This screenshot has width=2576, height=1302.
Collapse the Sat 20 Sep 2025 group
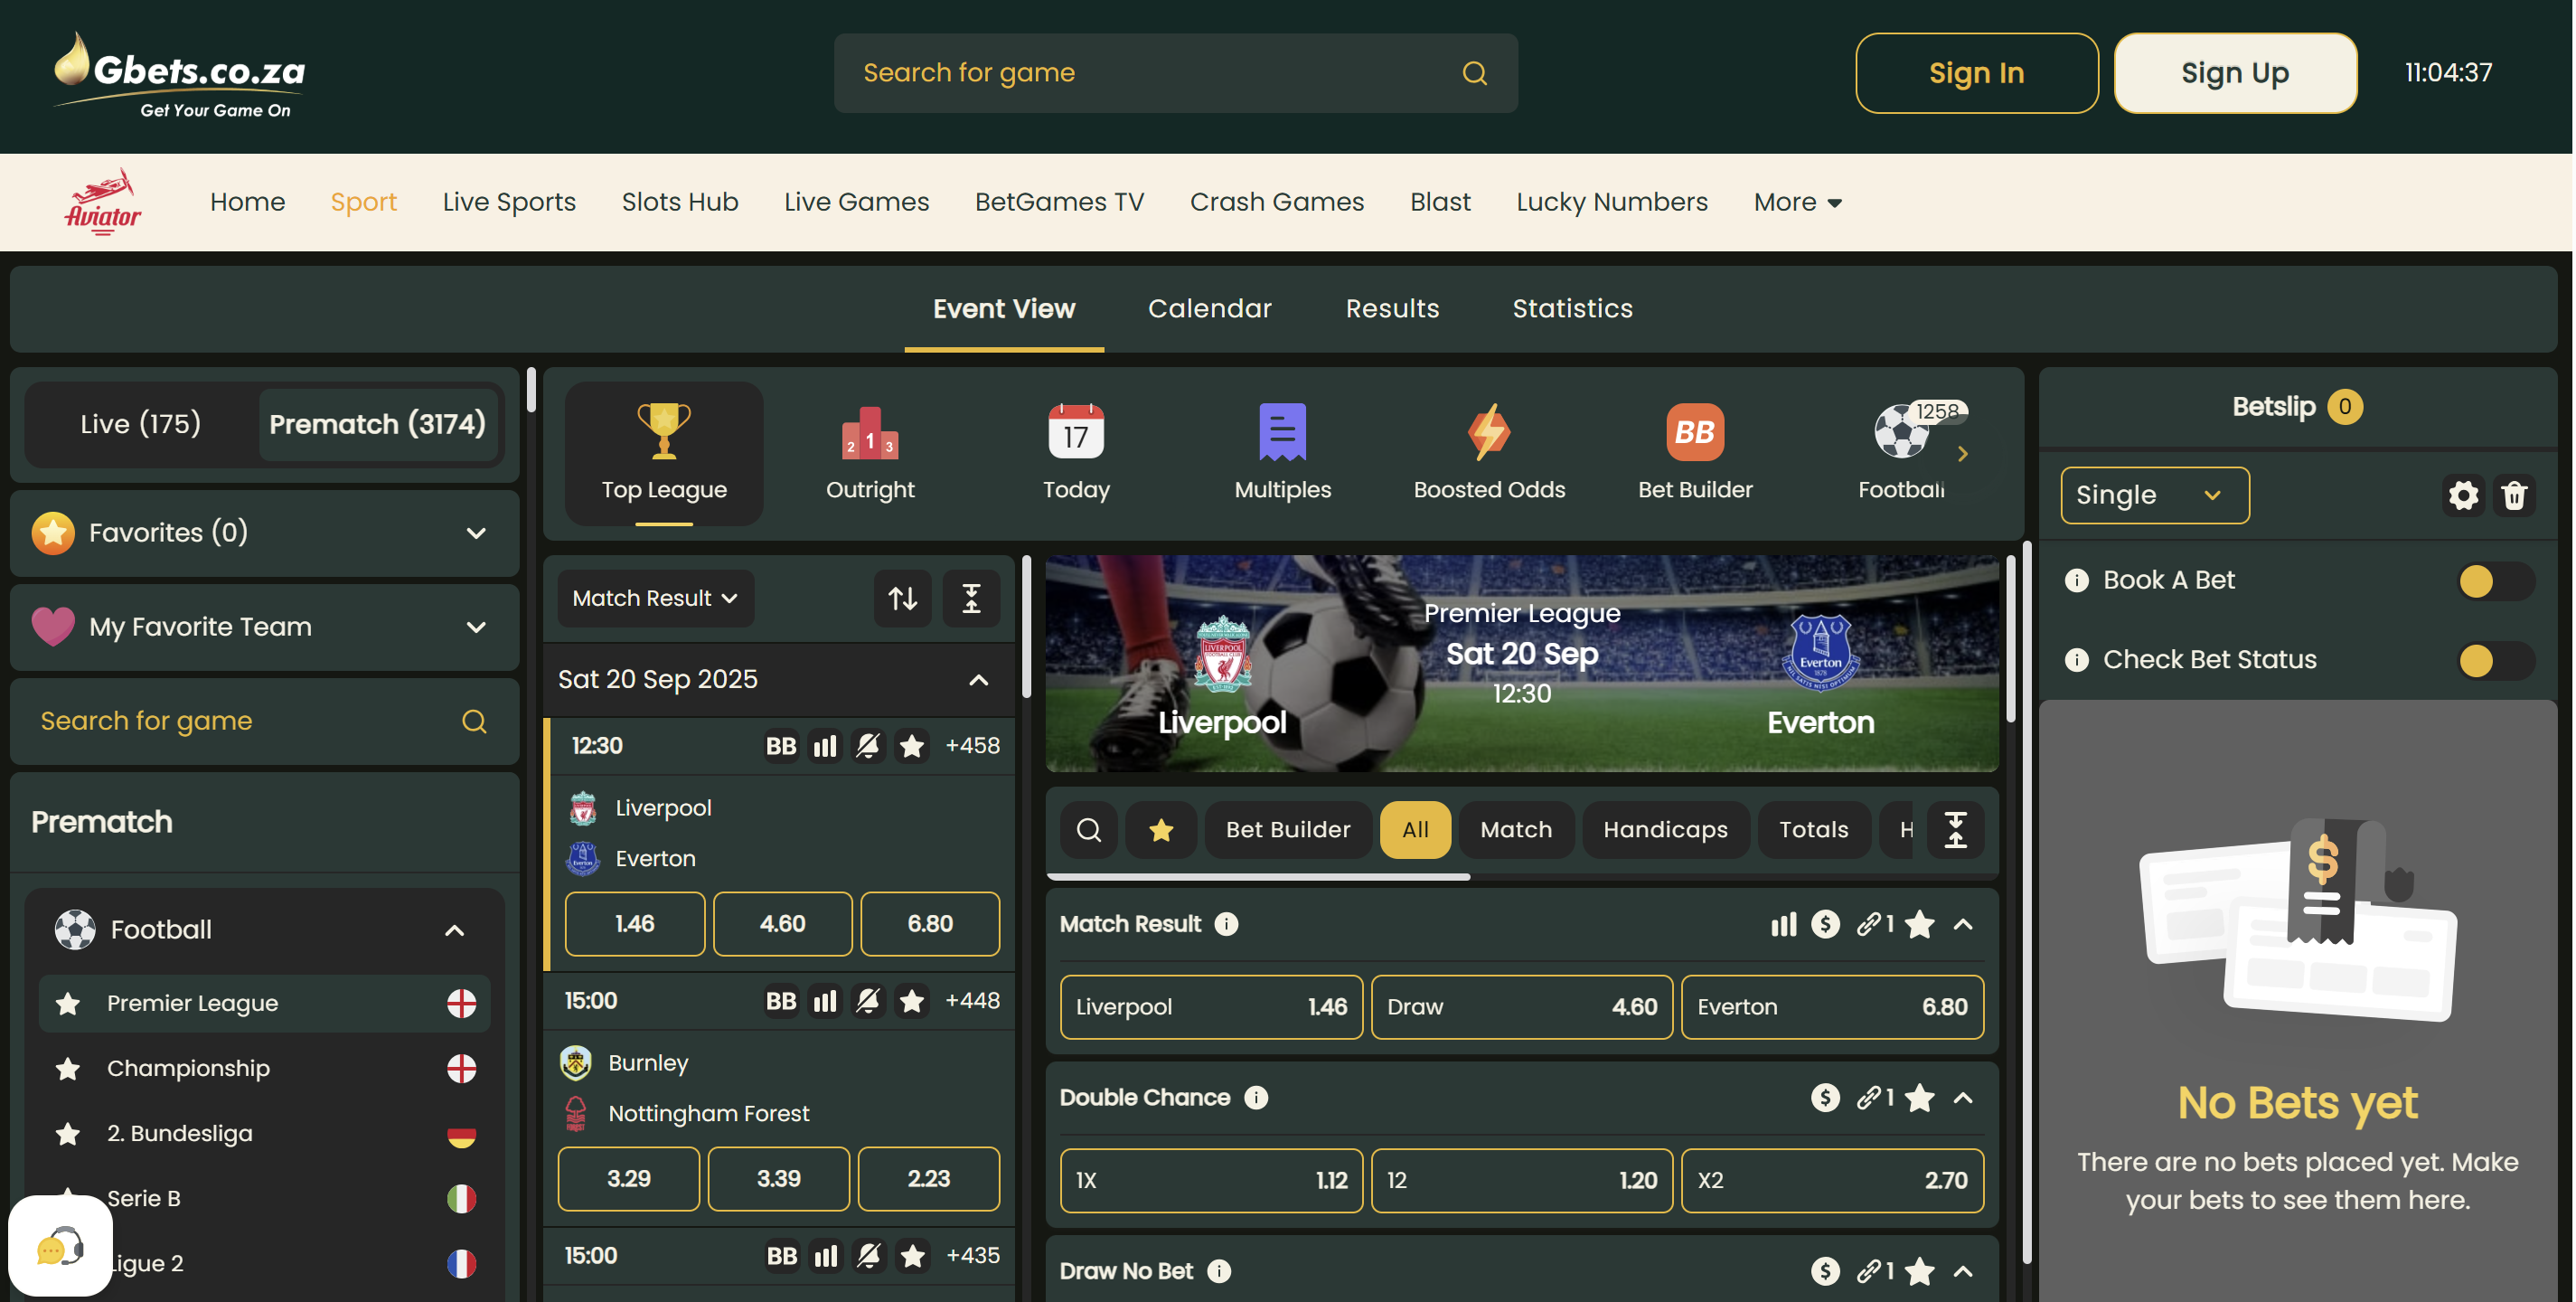[x=978, y=680]
